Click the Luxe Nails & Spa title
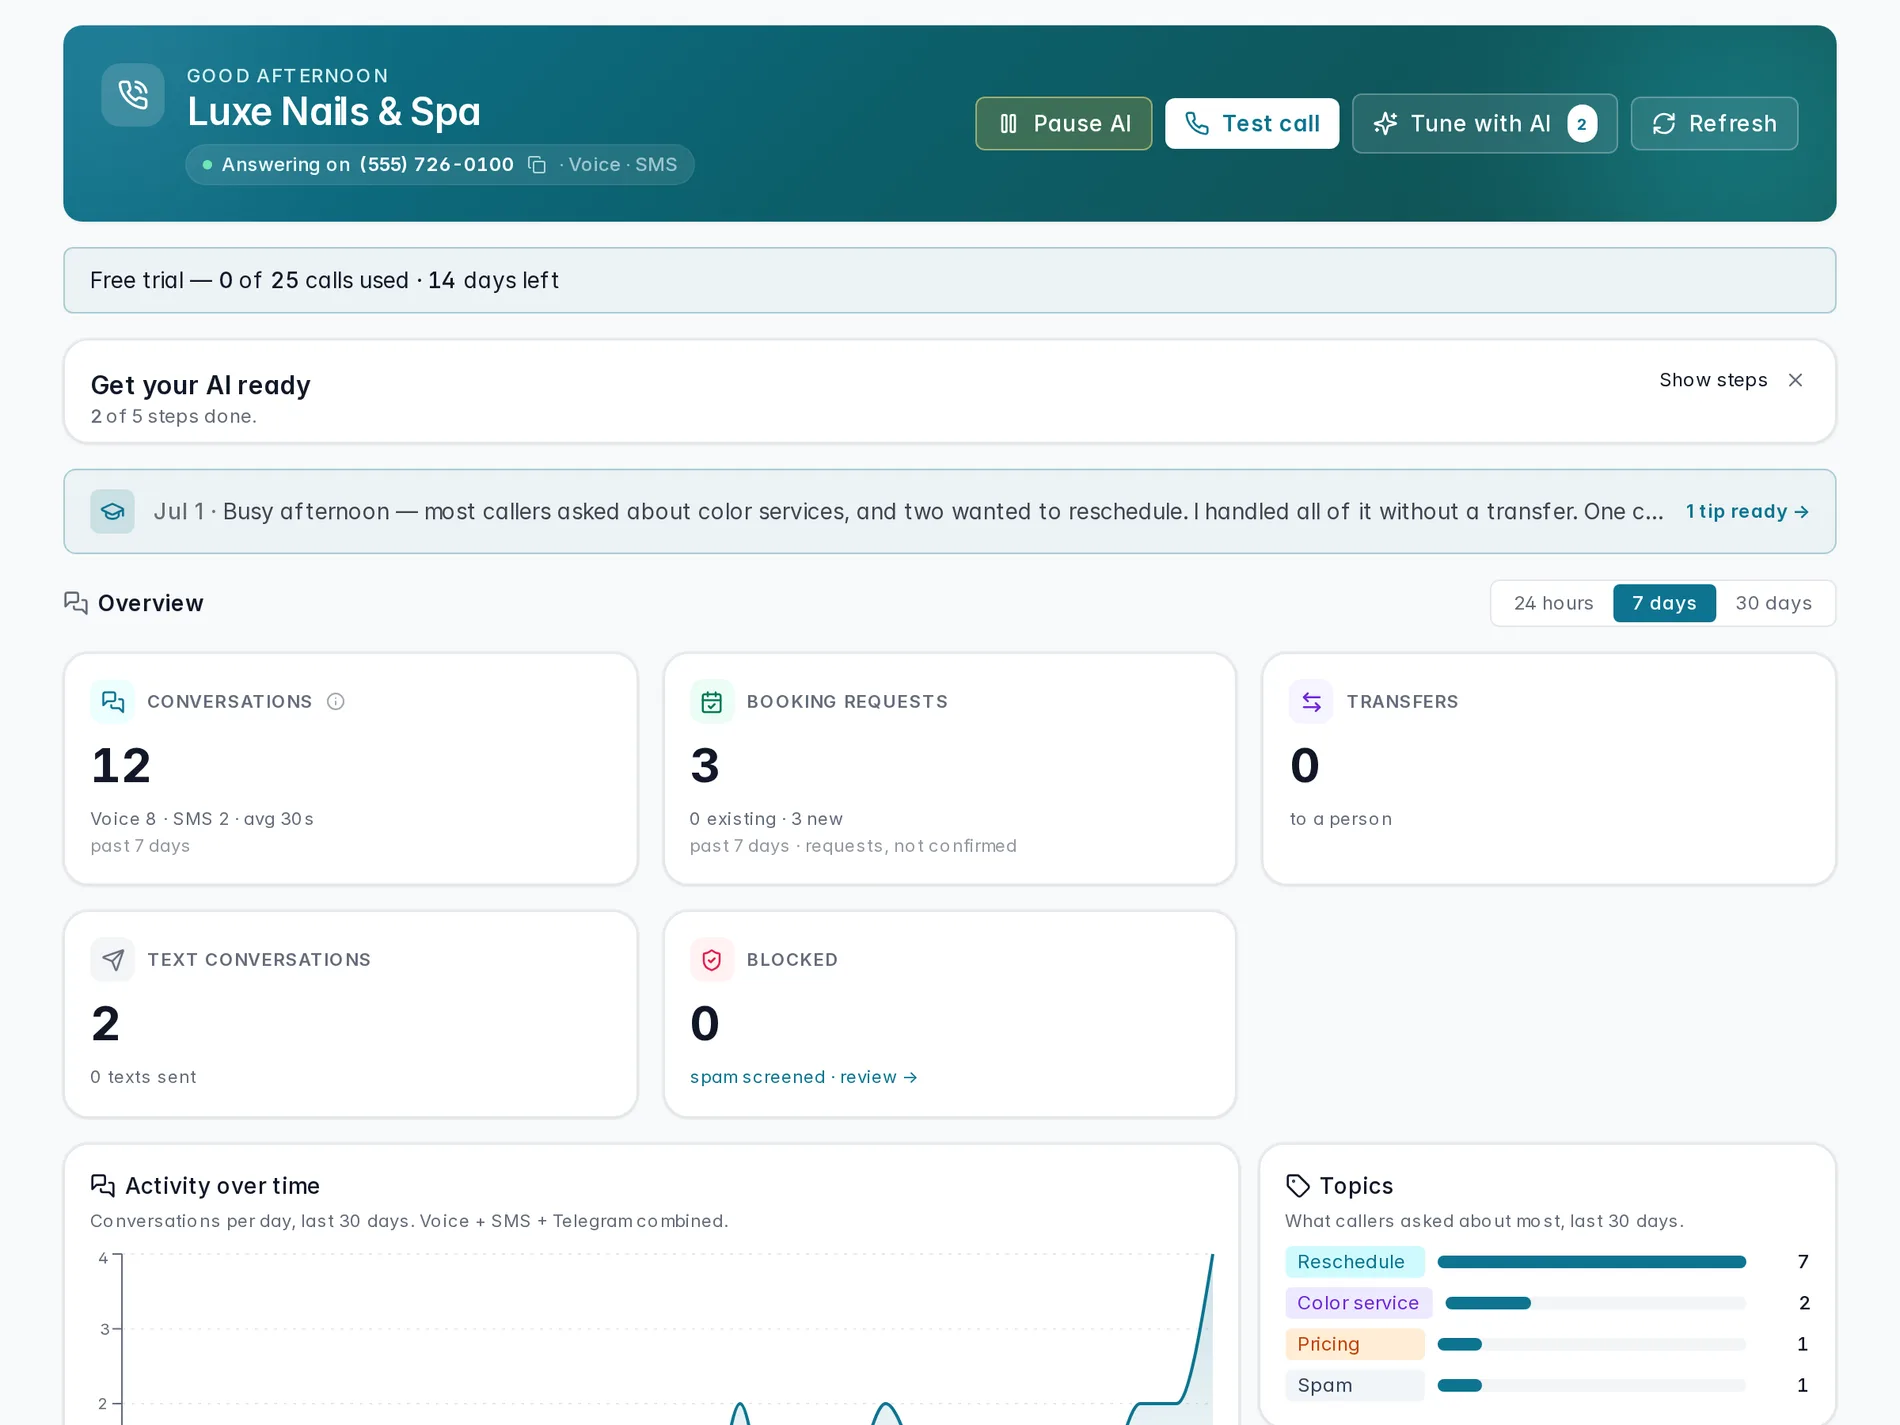Viewport: 1900px width, 1425px height. click(x=334, y=112)
